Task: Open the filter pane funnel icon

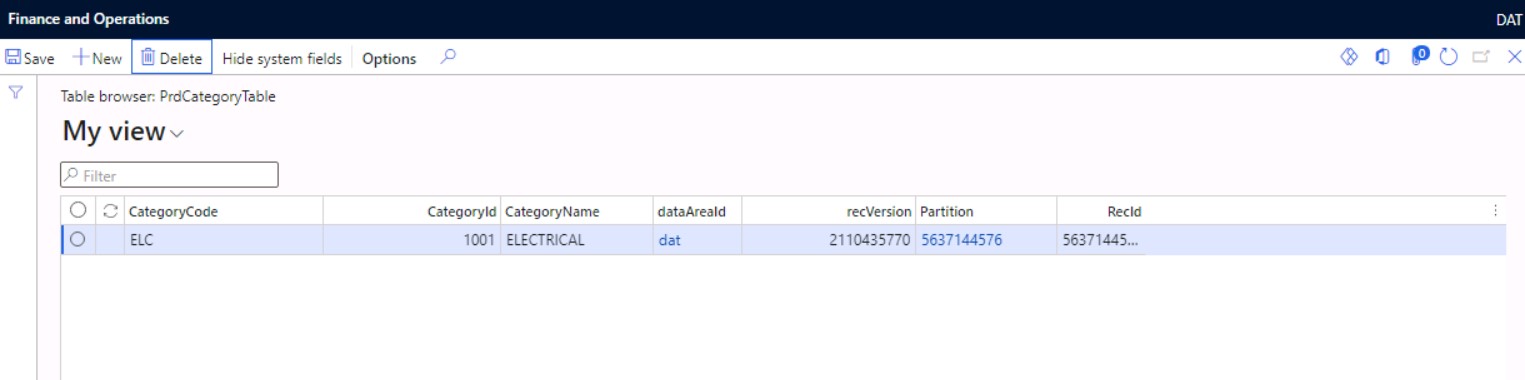Action: click(x=16, y=92)
